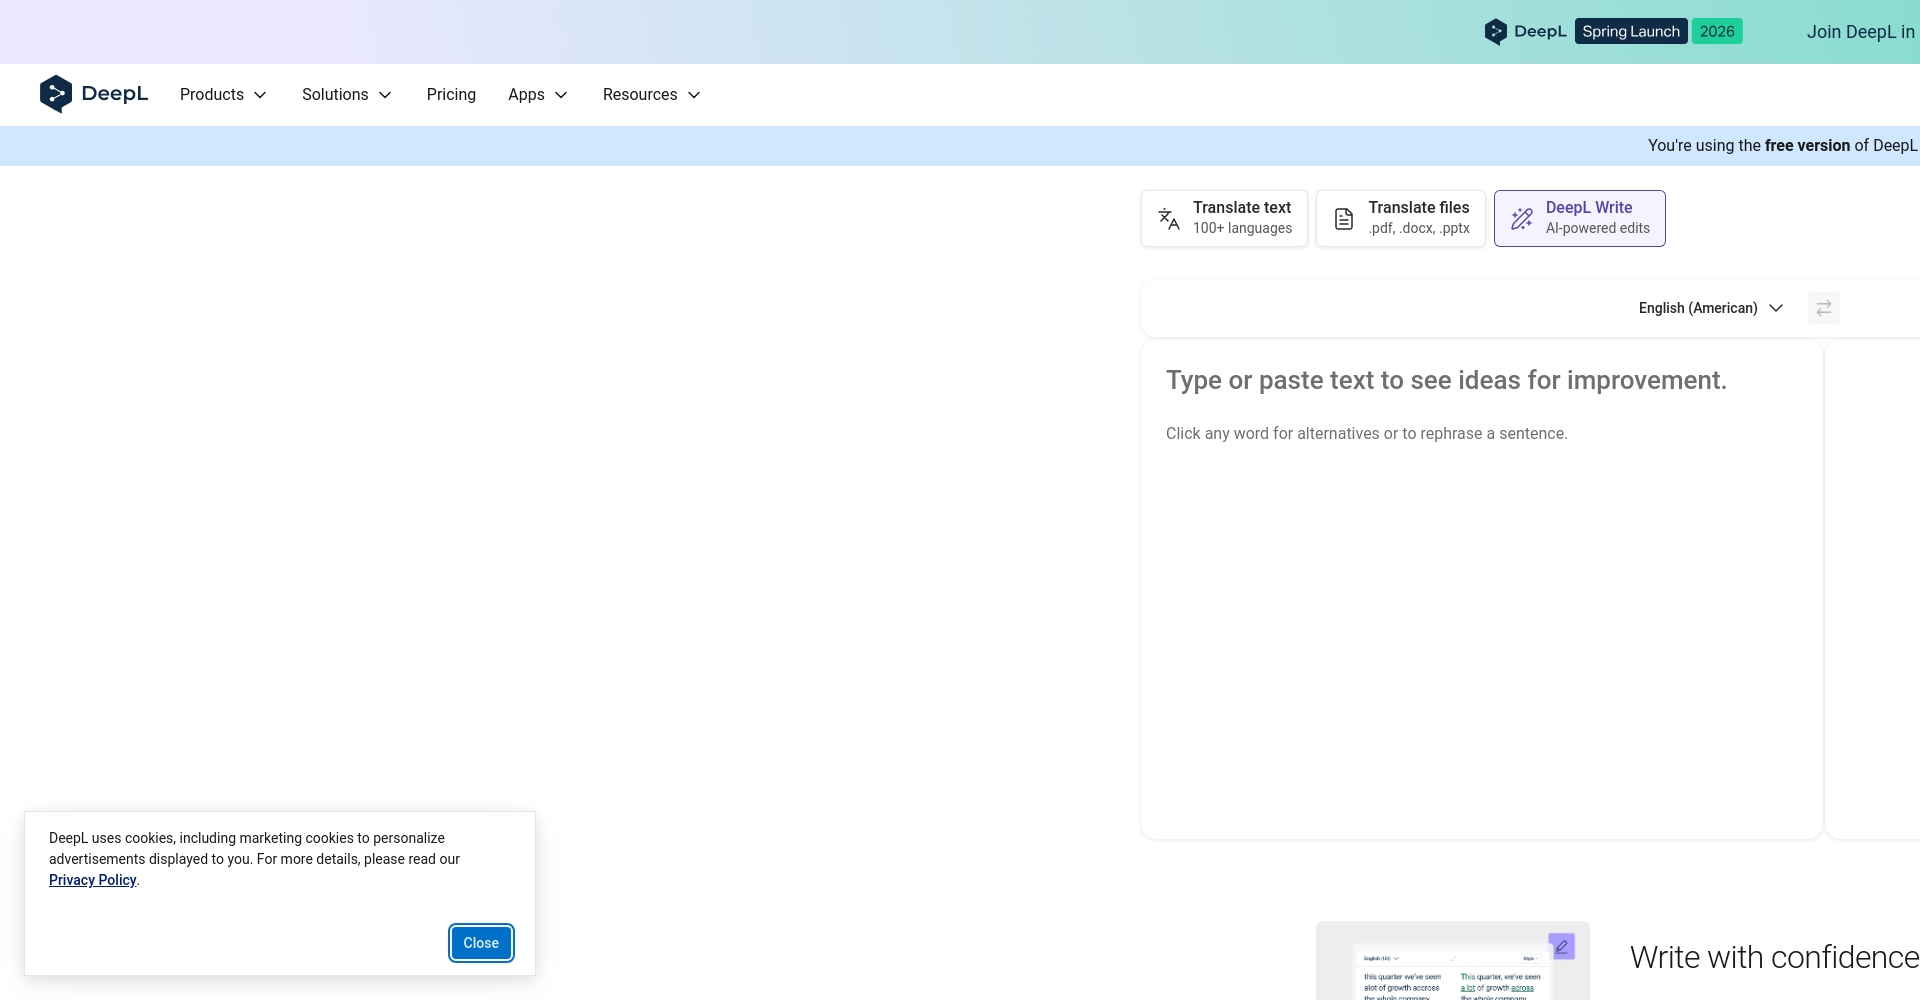Click the purple pencil edit icon
The height and width of the screenshot is (1000, 1920).
point(1561,946)
